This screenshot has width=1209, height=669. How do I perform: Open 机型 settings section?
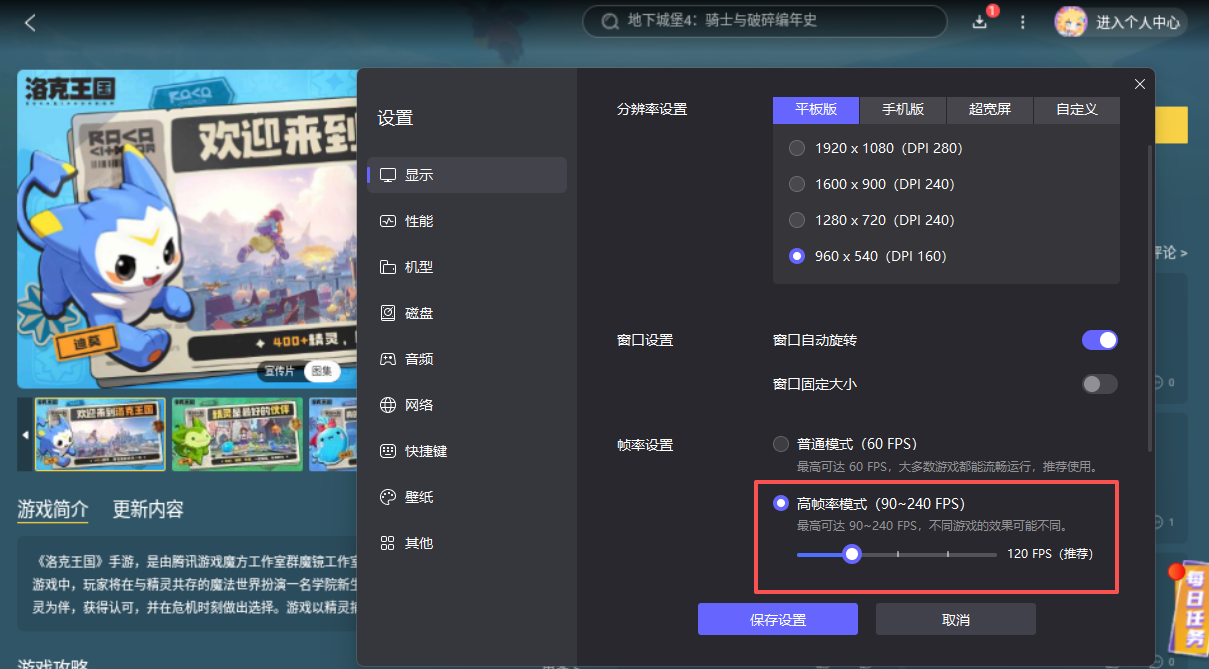tap(467, 267)
